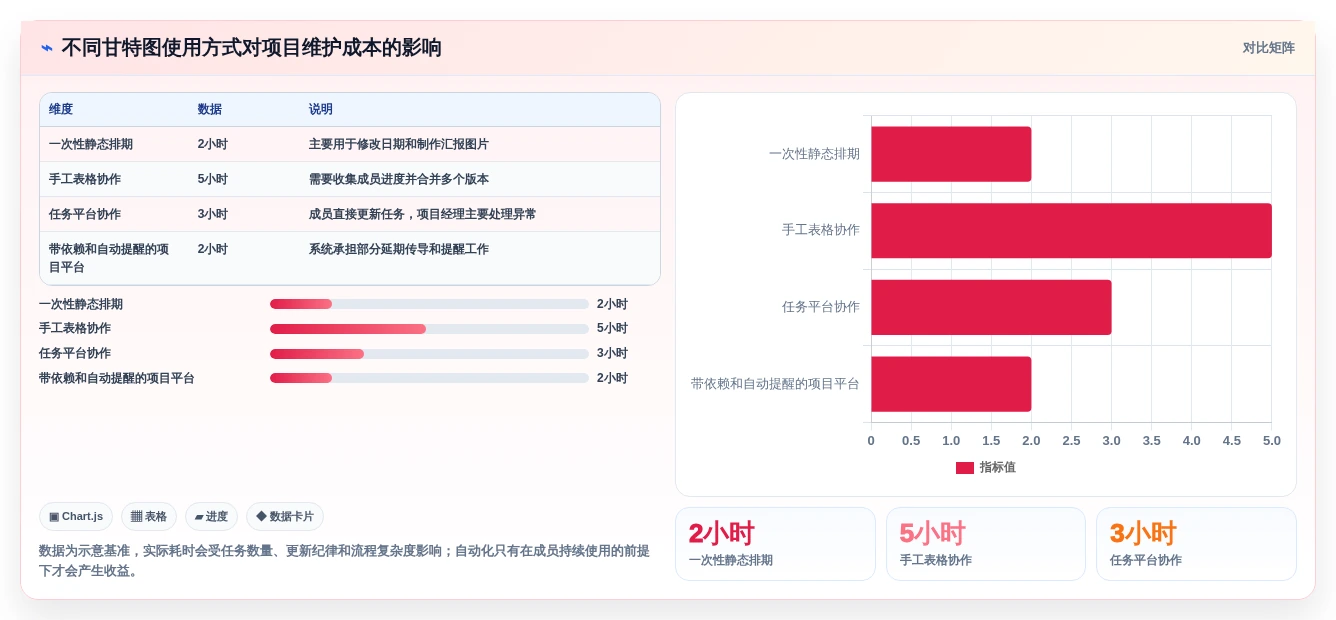Image resolution: width=1336 pixels, height=620 pixels.
Task: Click progress bar for 手工表格协作
Action: (429, 329)
